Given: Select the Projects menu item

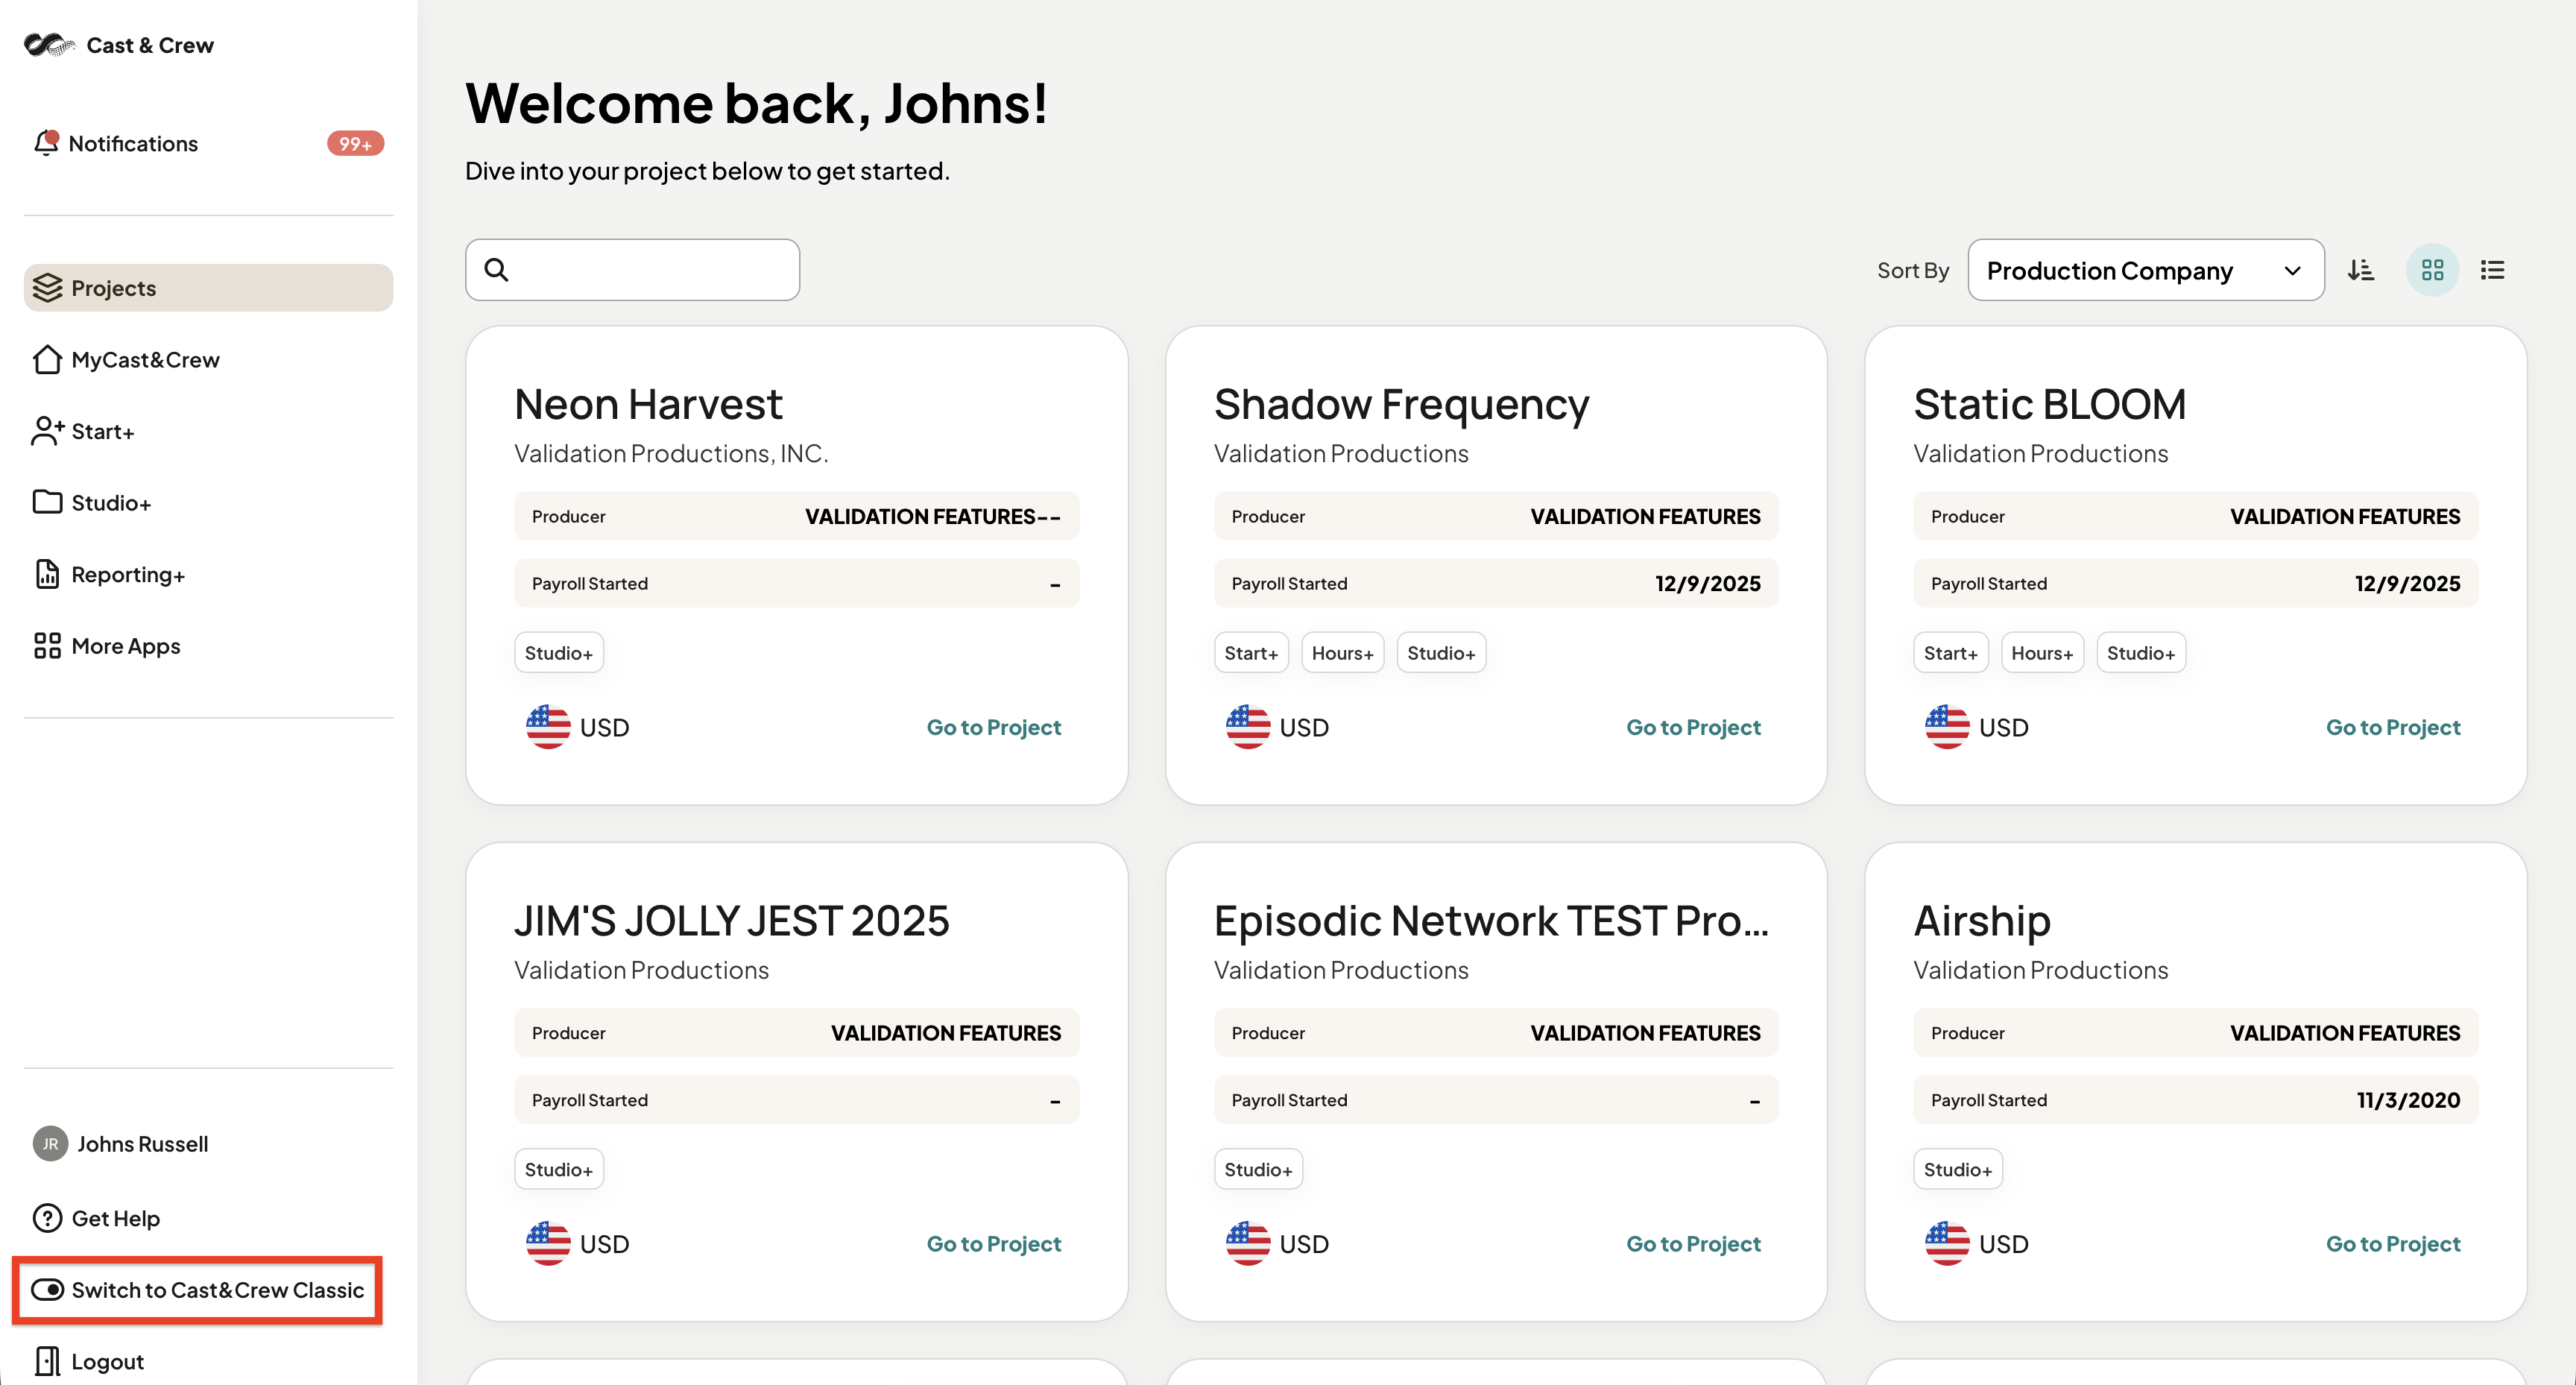Looking at the screenshot, I should pos(208,288).
